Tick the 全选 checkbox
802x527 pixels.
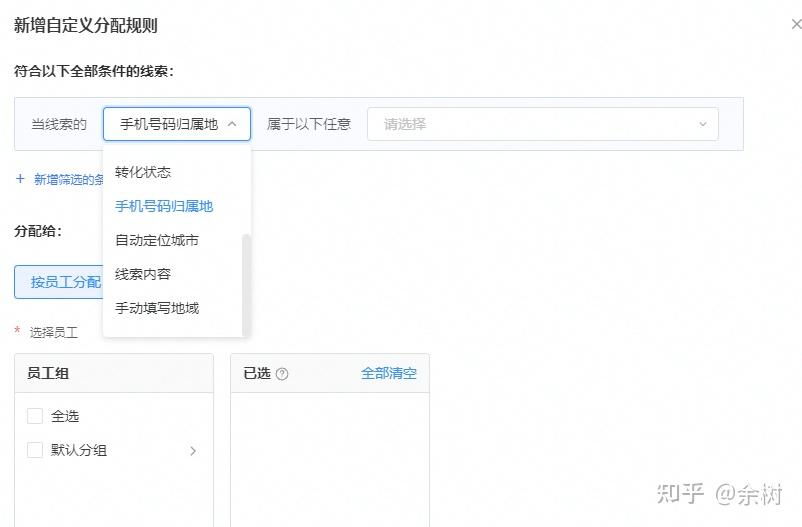click(35, 416)
